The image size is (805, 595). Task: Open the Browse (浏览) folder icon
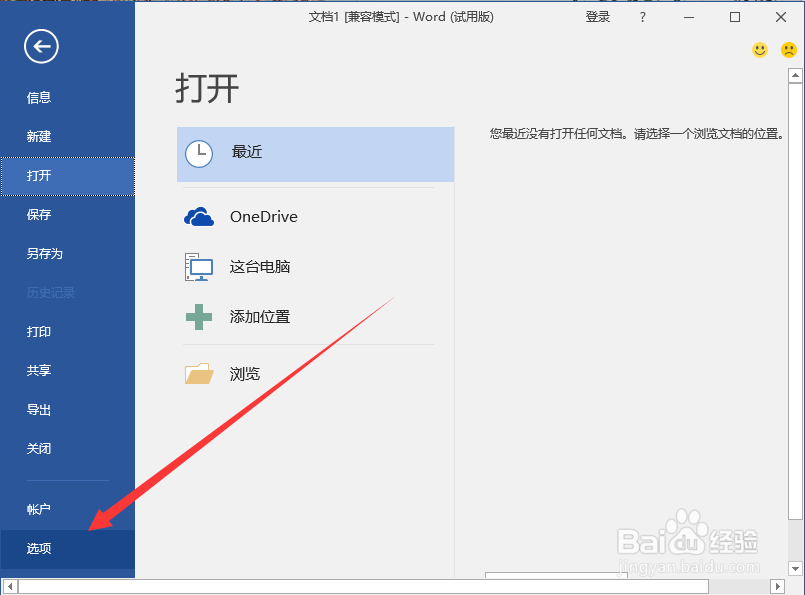pos(199,373)
